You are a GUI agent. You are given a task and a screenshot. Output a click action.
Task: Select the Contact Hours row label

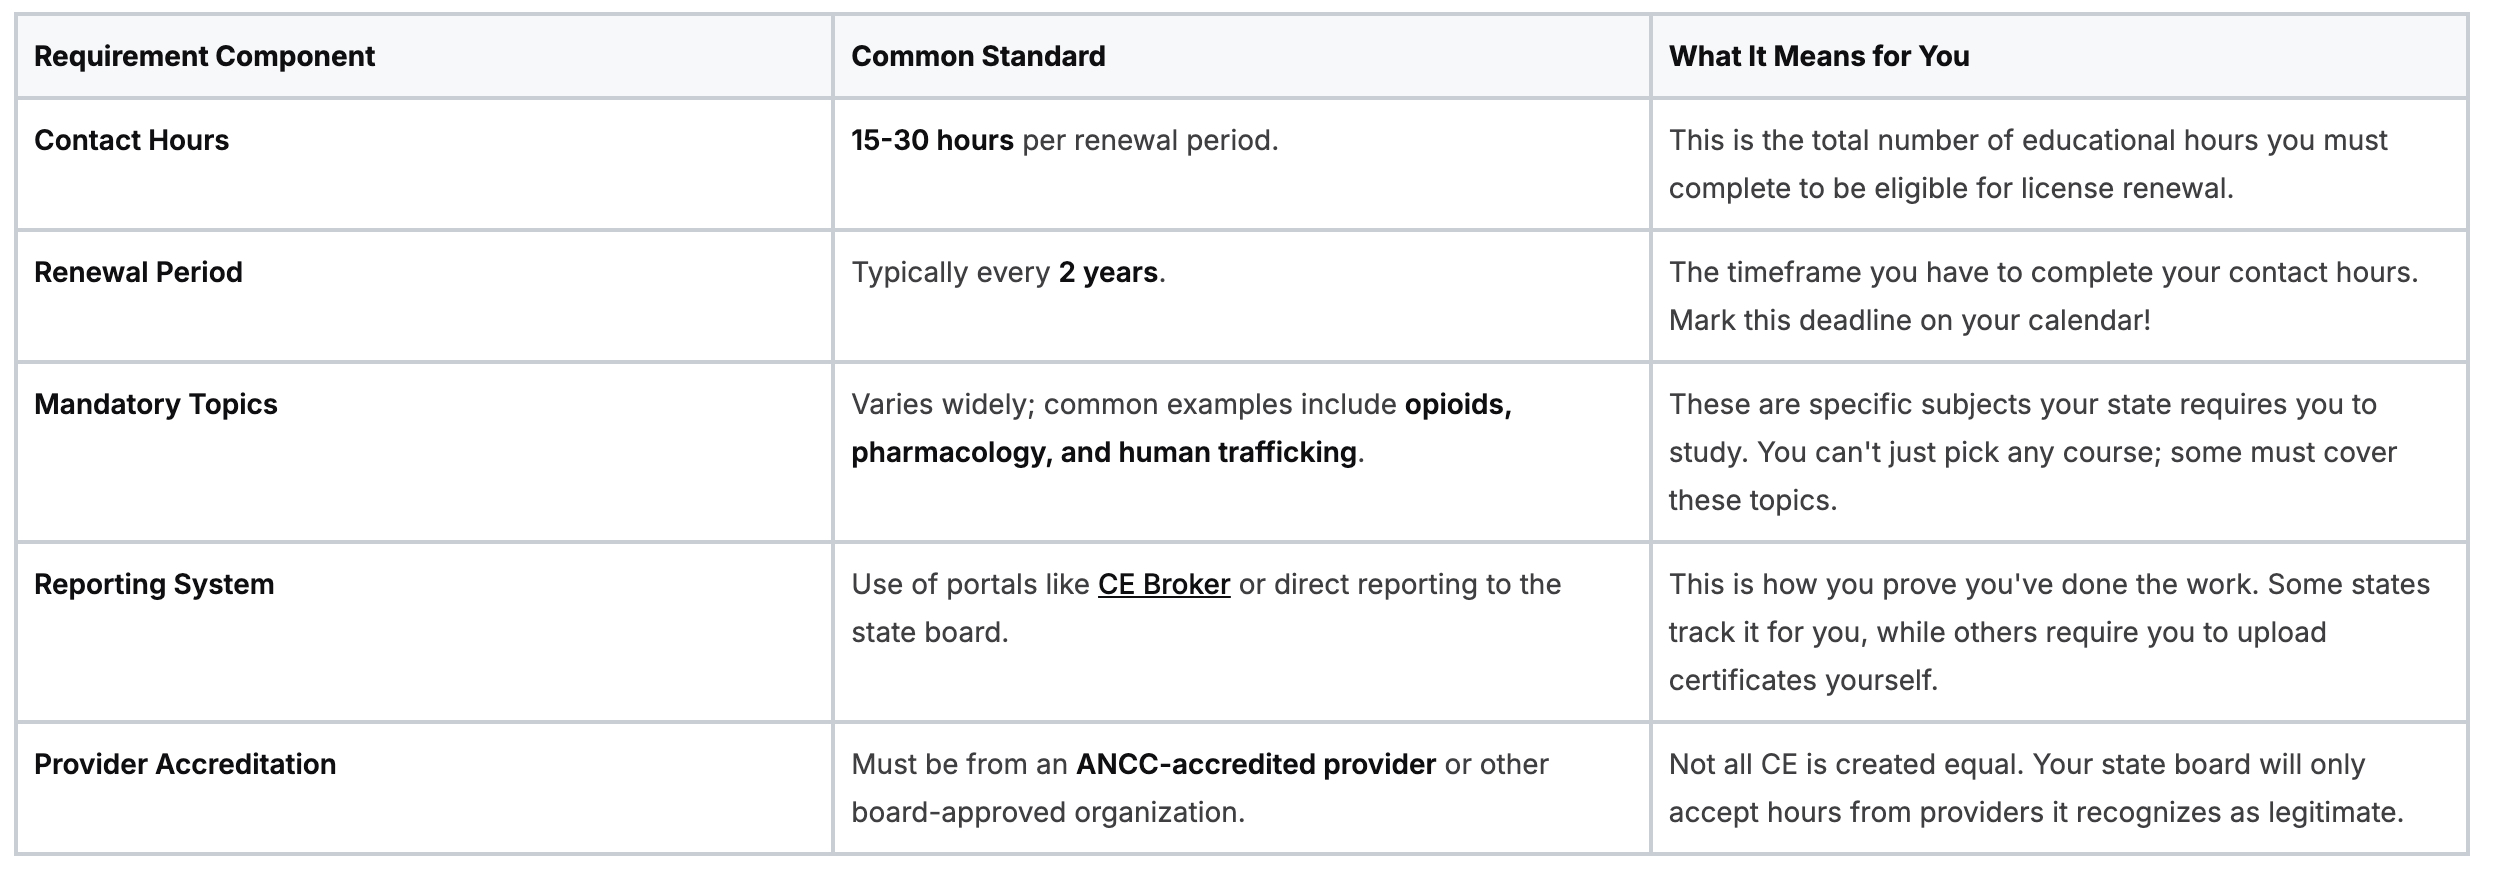[x=131, y=140]
